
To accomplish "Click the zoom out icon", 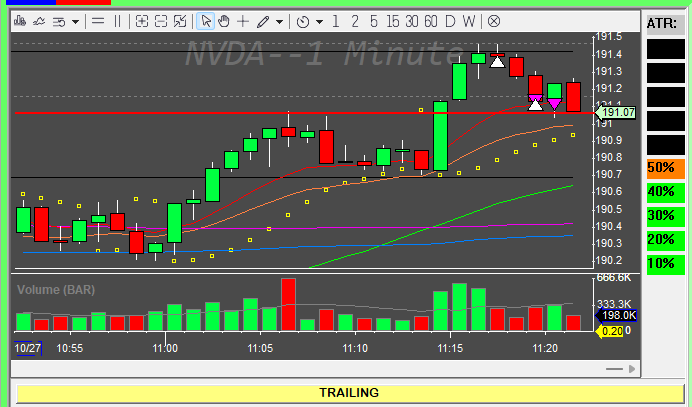I will point(161,21).
